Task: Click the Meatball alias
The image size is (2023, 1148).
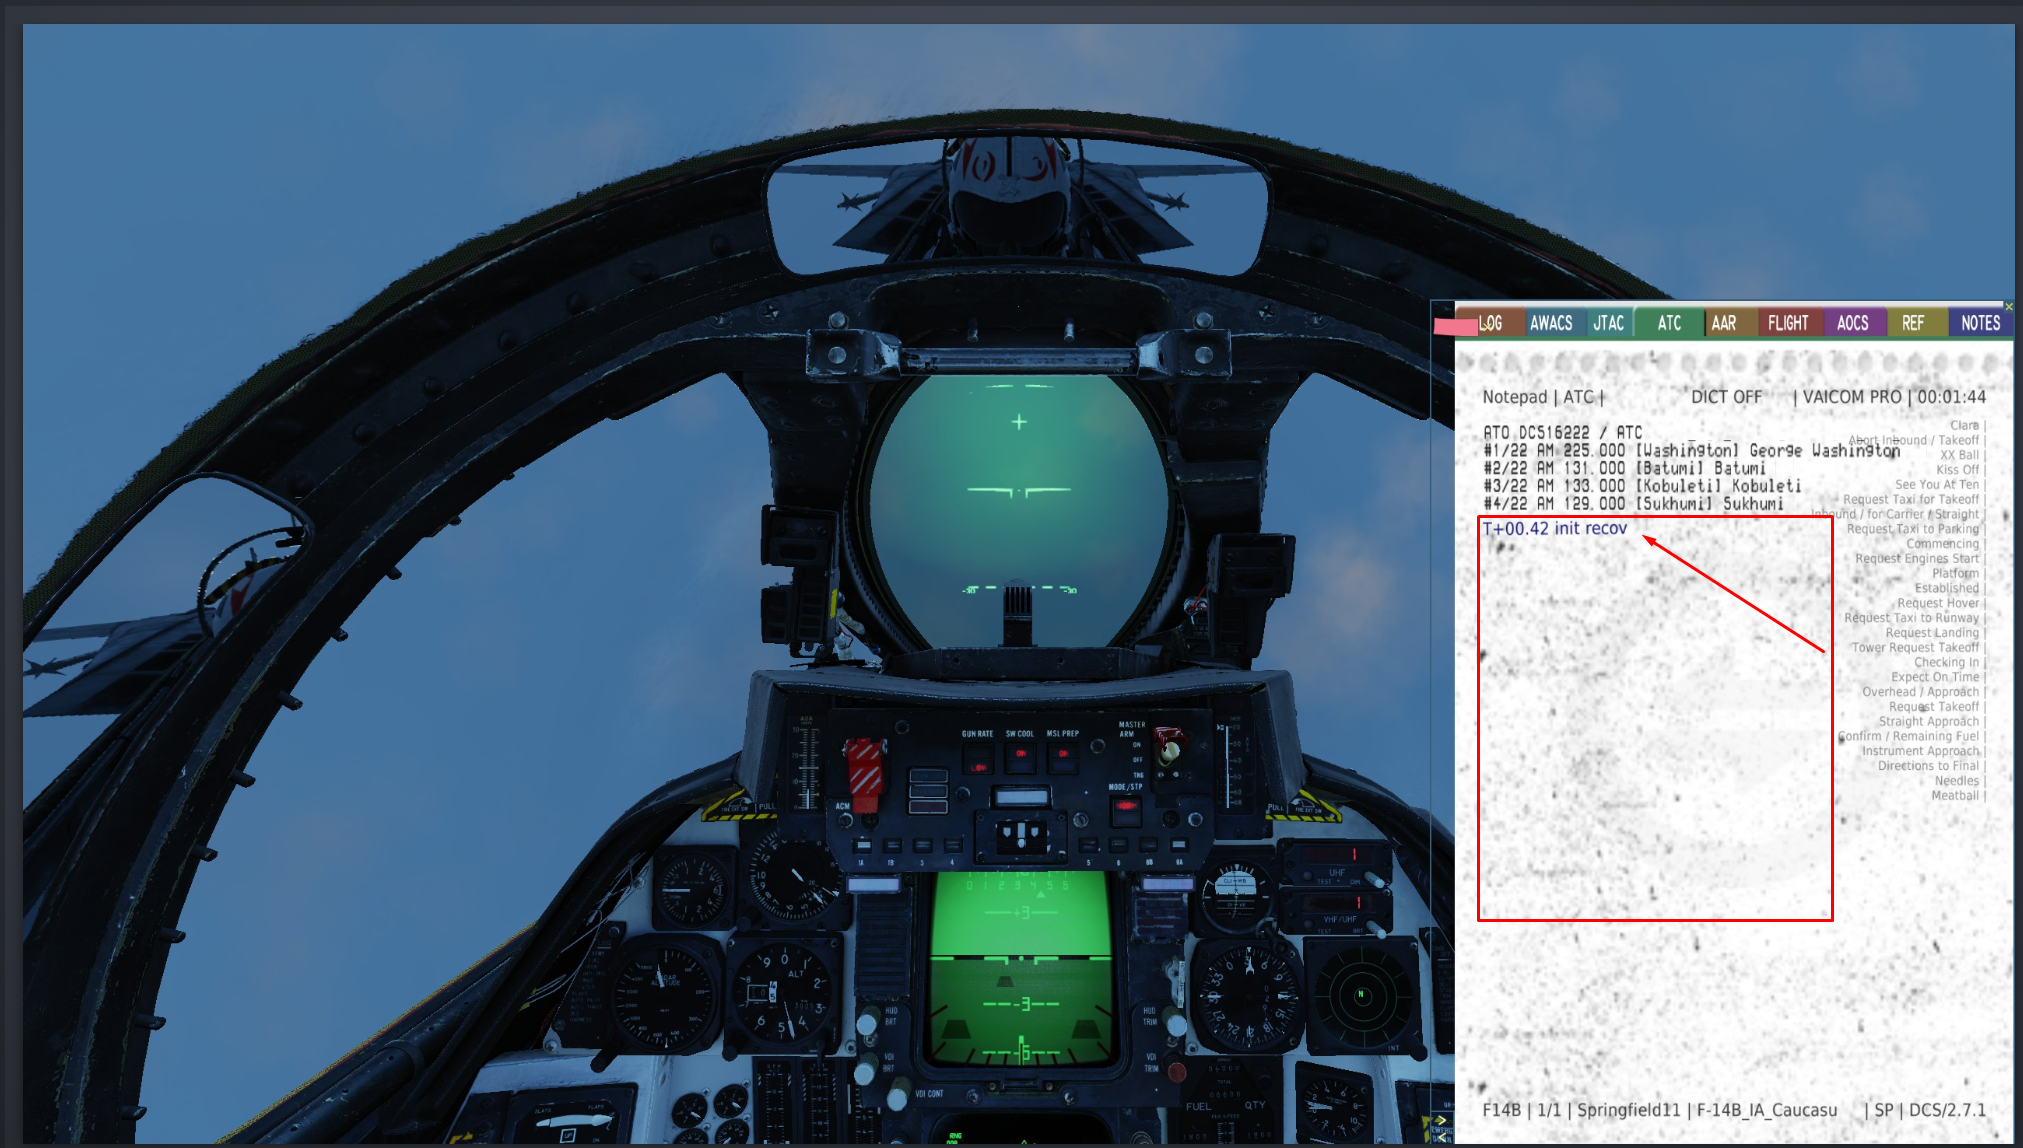Action: click(x=1955, y=796)
